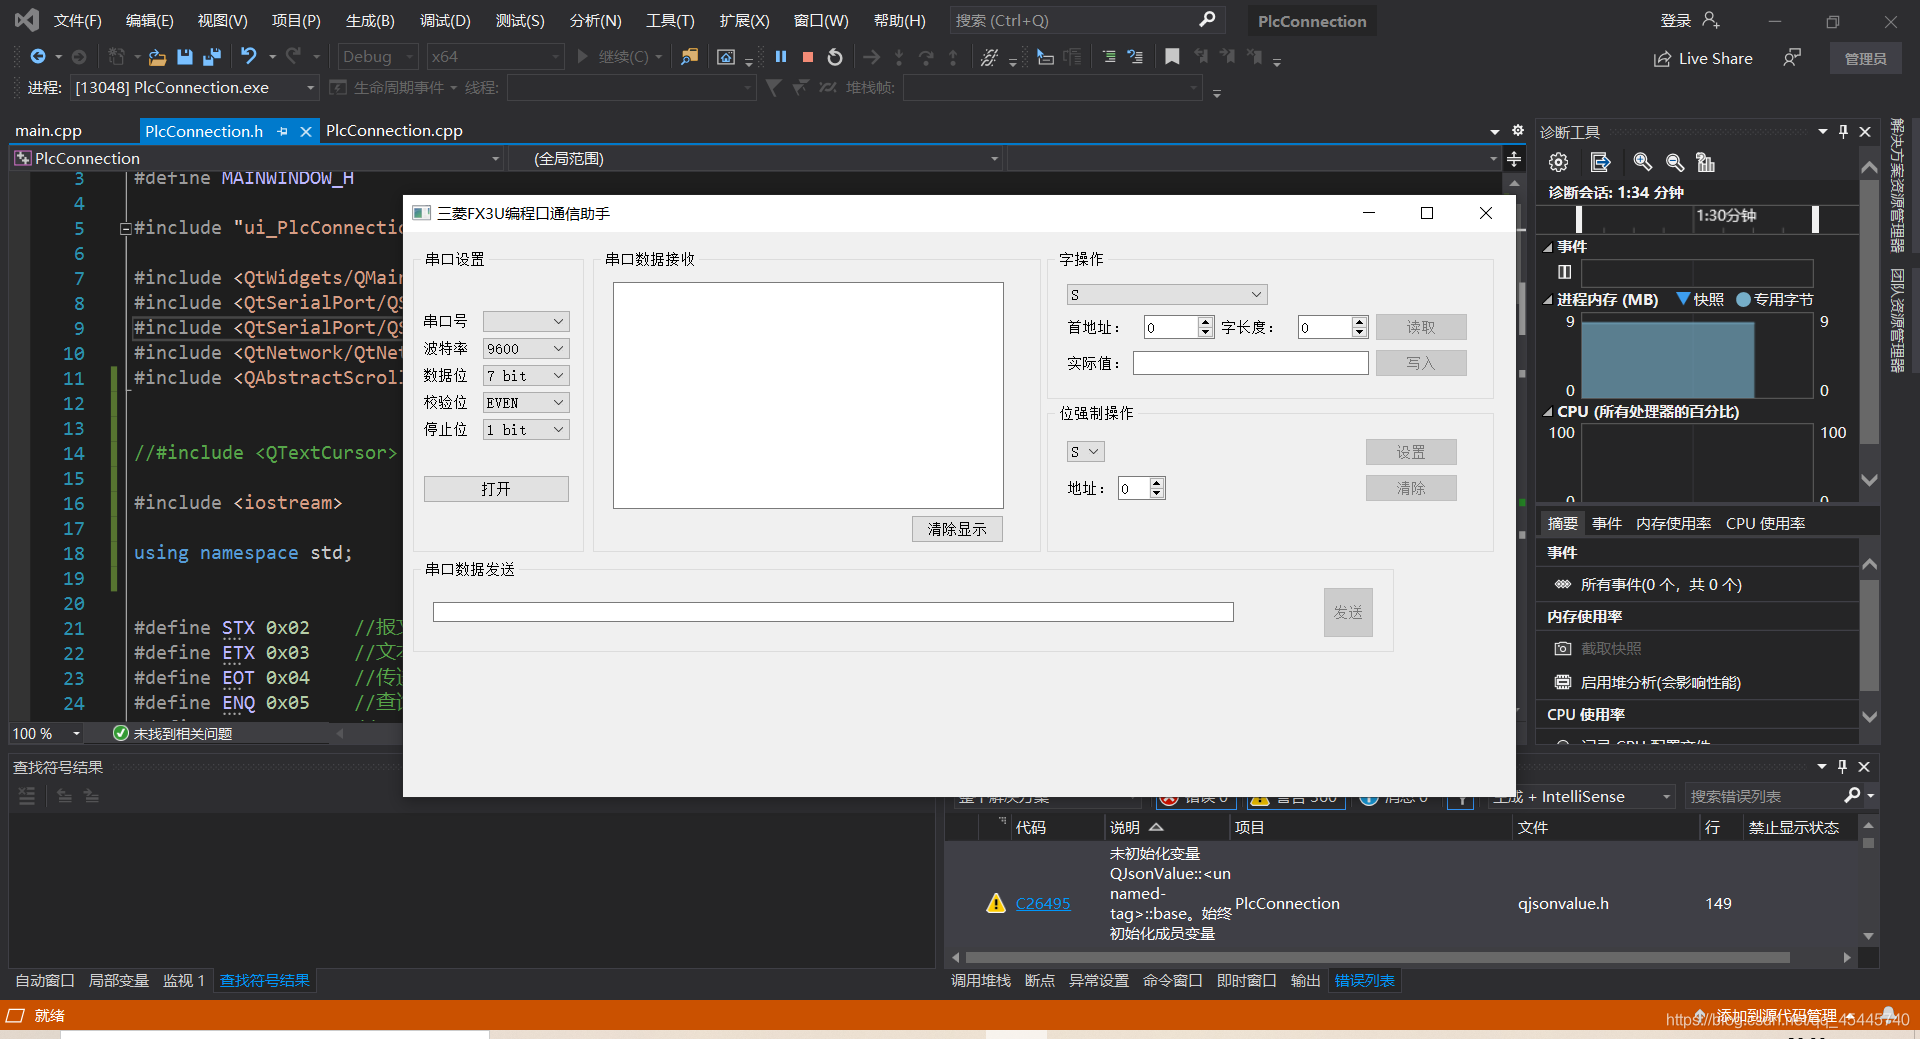Click the Save All toolbar icon
This screenshot has width=1920, height=1039.
click(x=211, y=57)
